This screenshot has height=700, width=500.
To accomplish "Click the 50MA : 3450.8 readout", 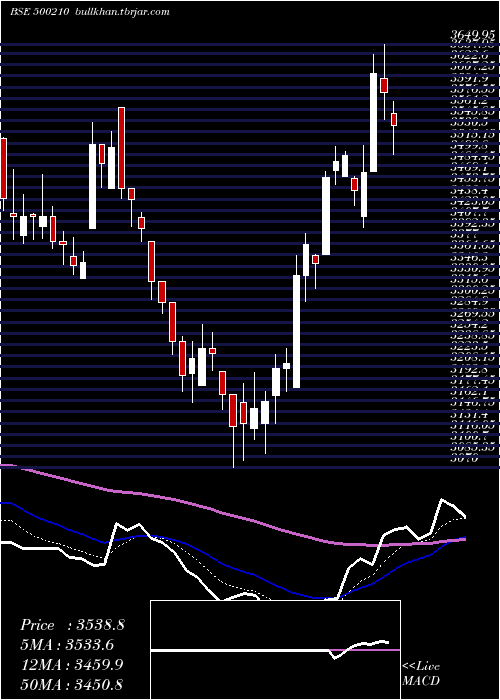I will (x=71, y=684).
